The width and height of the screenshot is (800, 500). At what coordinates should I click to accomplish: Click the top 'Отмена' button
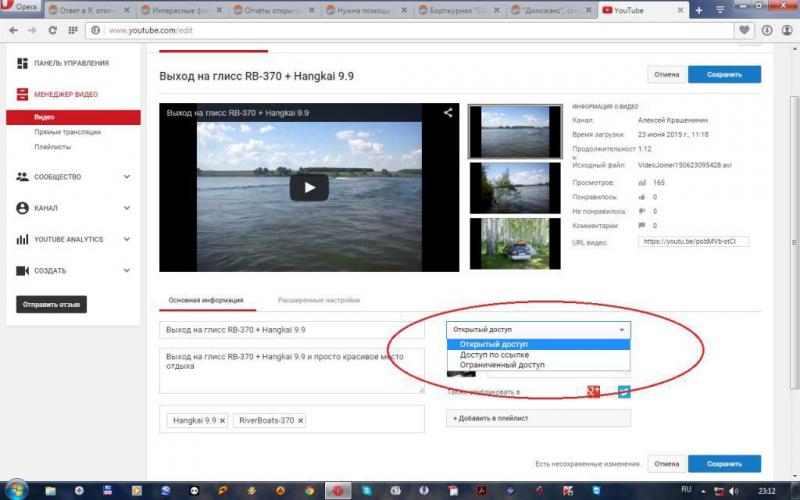point(667,74)
